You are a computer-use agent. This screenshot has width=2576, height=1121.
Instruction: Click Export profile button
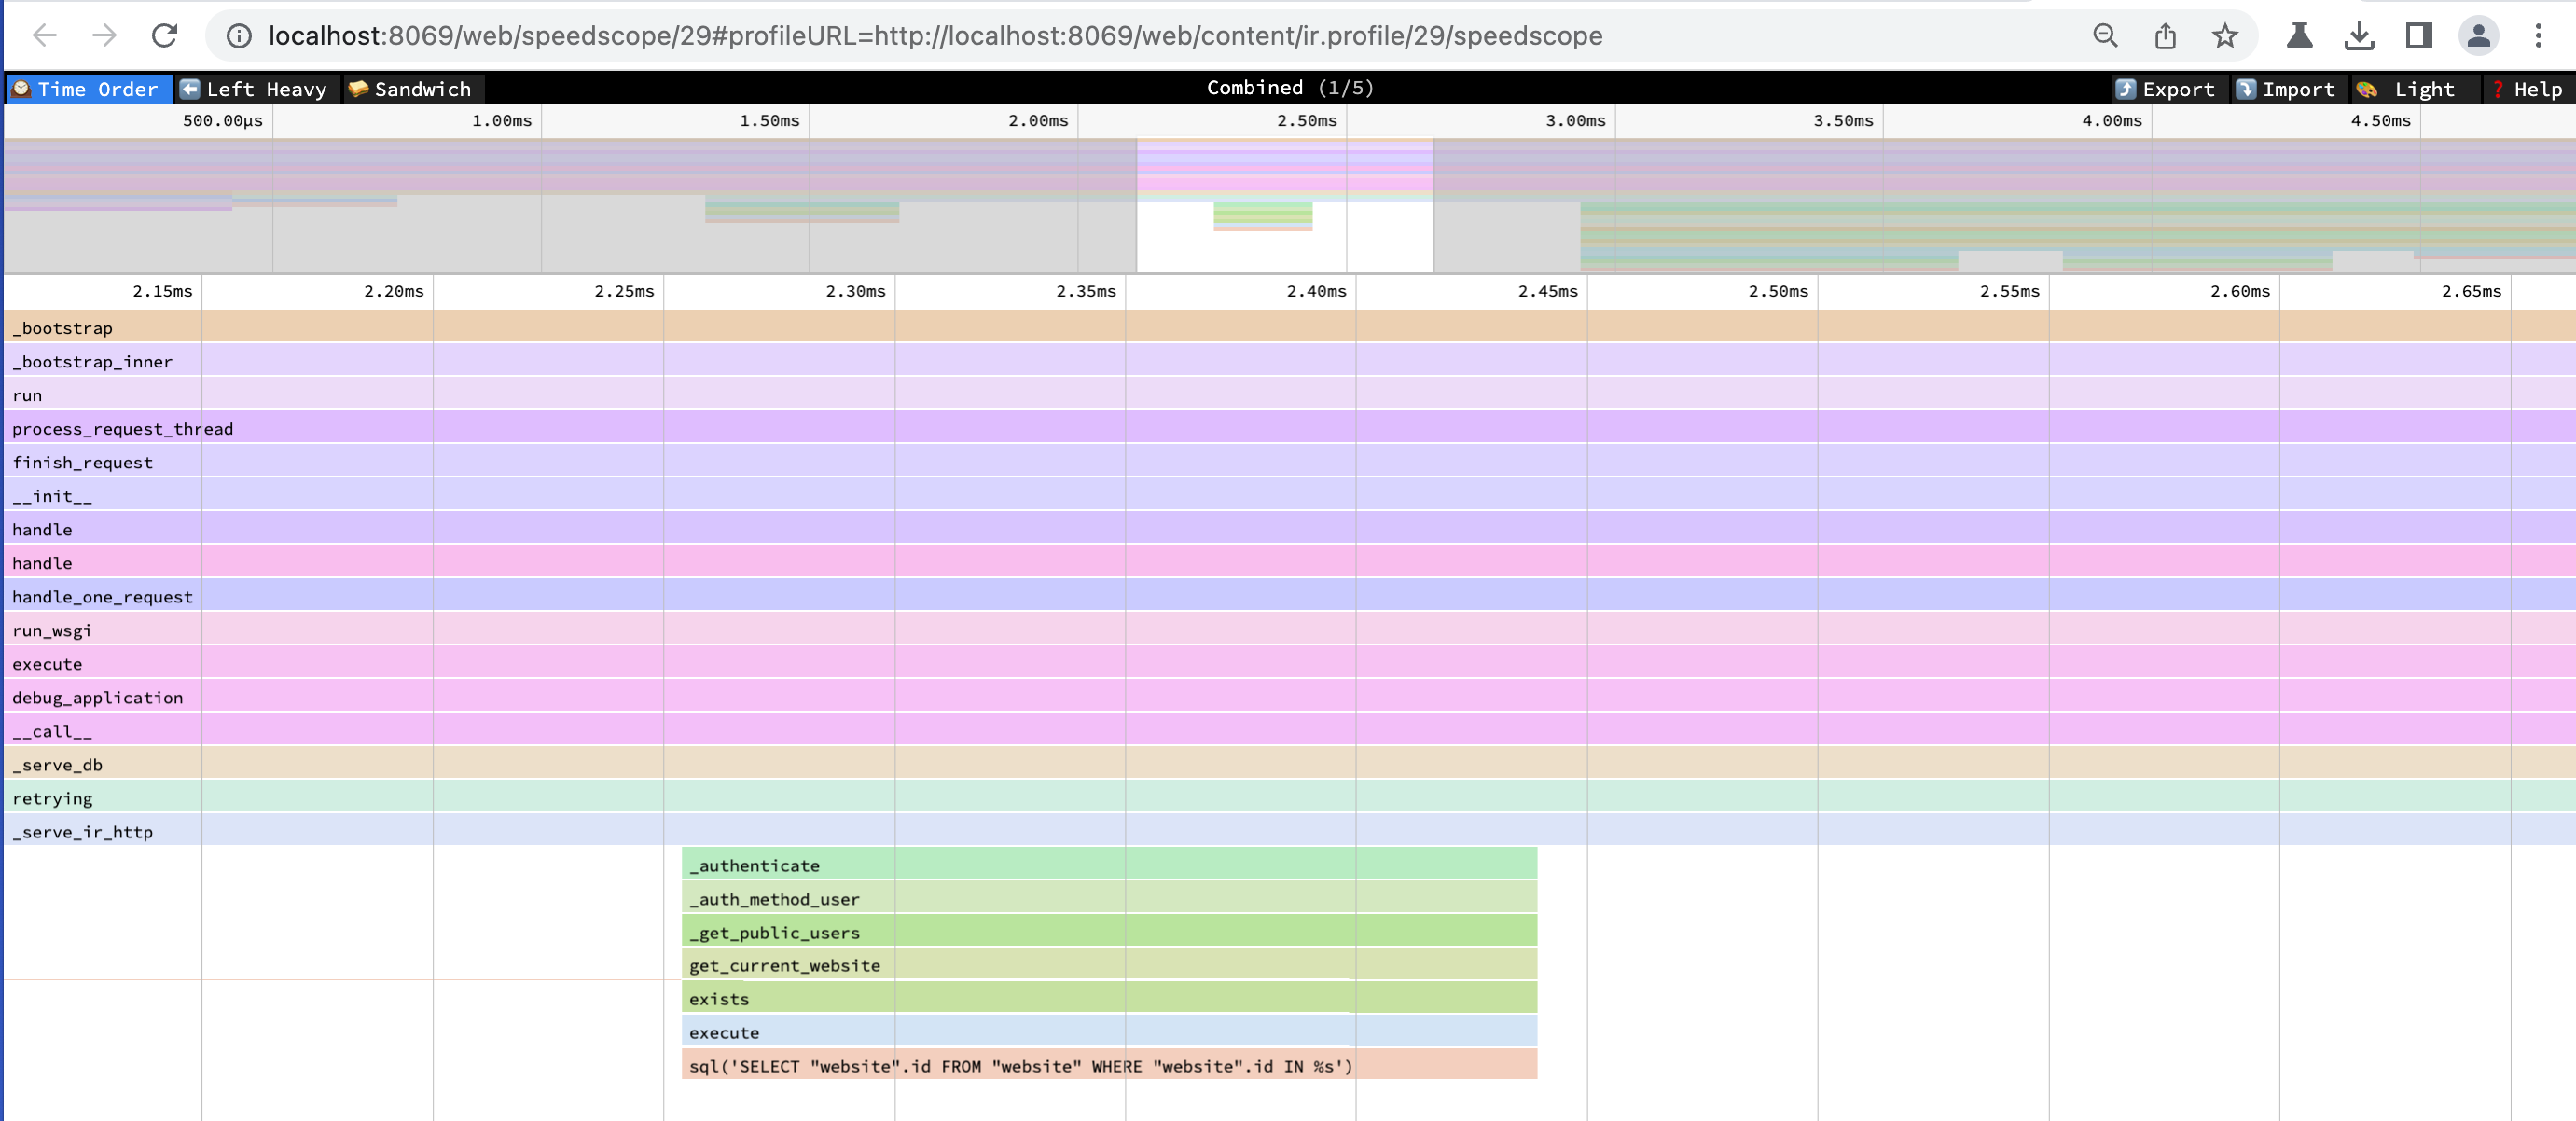tap(2165, 89)
